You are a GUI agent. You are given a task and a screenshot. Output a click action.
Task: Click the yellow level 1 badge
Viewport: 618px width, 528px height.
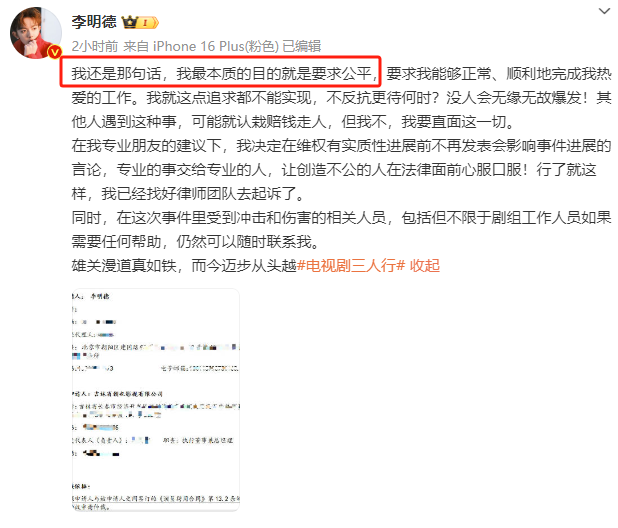pyautogui.click(x=148, y=22)
